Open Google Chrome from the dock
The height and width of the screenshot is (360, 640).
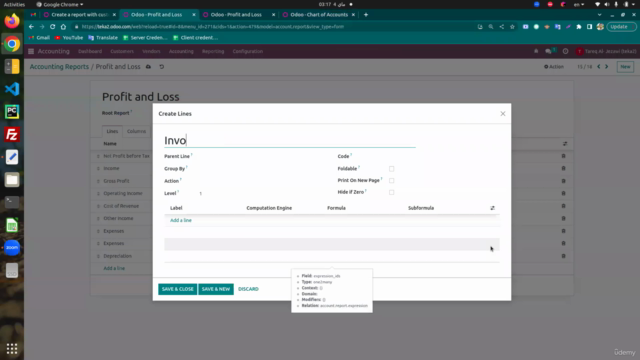click(x=12, y=44)
